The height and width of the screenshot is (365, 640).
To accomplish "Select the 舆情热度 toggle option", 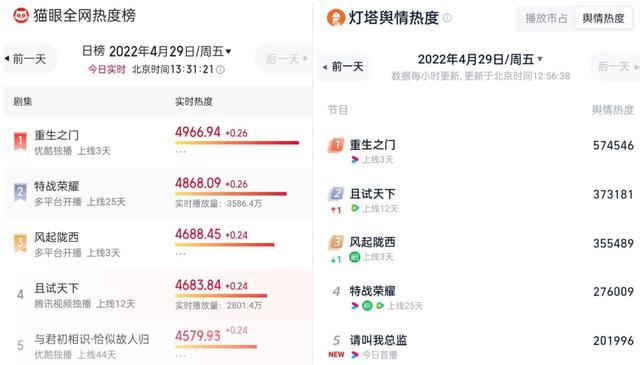I will [603, 18].
